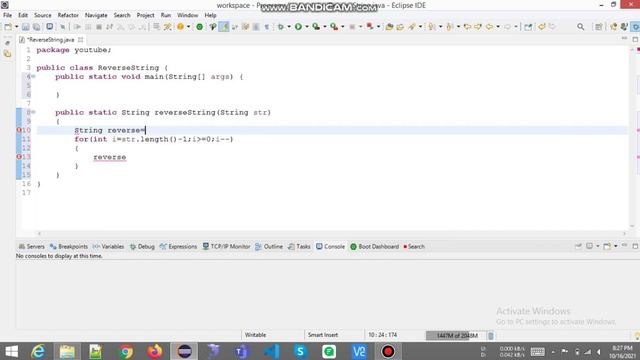Run program with green Run button
640x360 pixels.
point(298,27)
